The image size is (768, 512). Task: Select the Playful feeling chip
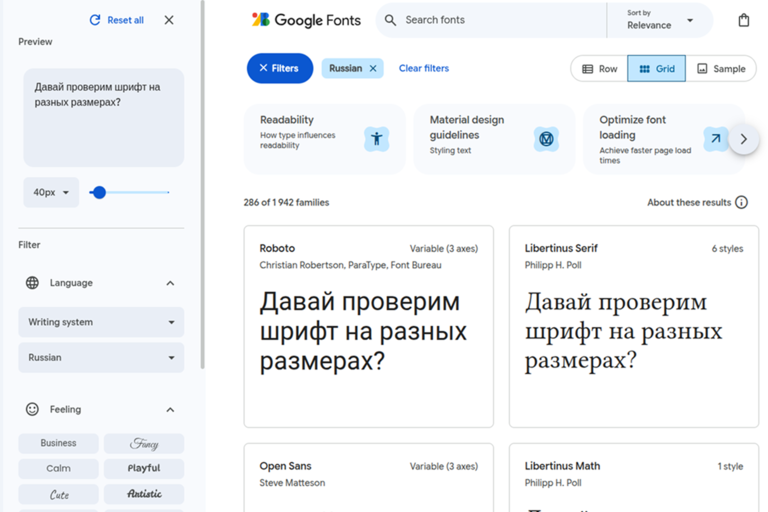(144, 468)
